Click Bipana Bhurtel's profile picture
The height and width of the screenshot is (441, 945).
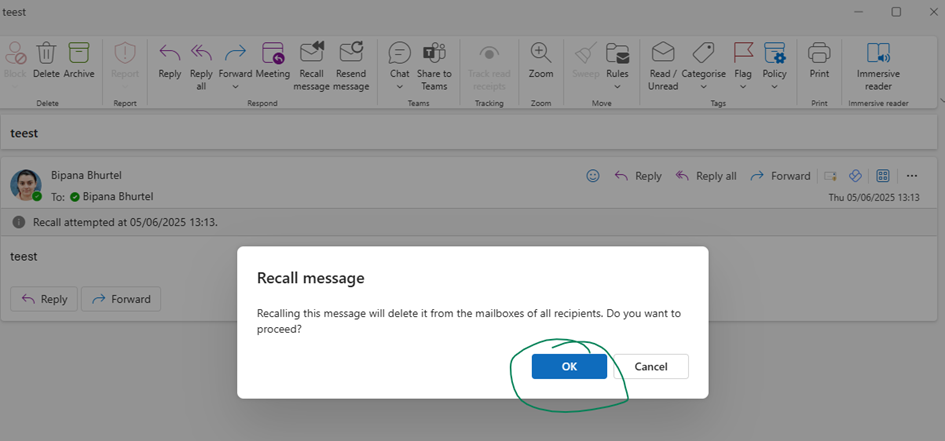pos(26,185)
